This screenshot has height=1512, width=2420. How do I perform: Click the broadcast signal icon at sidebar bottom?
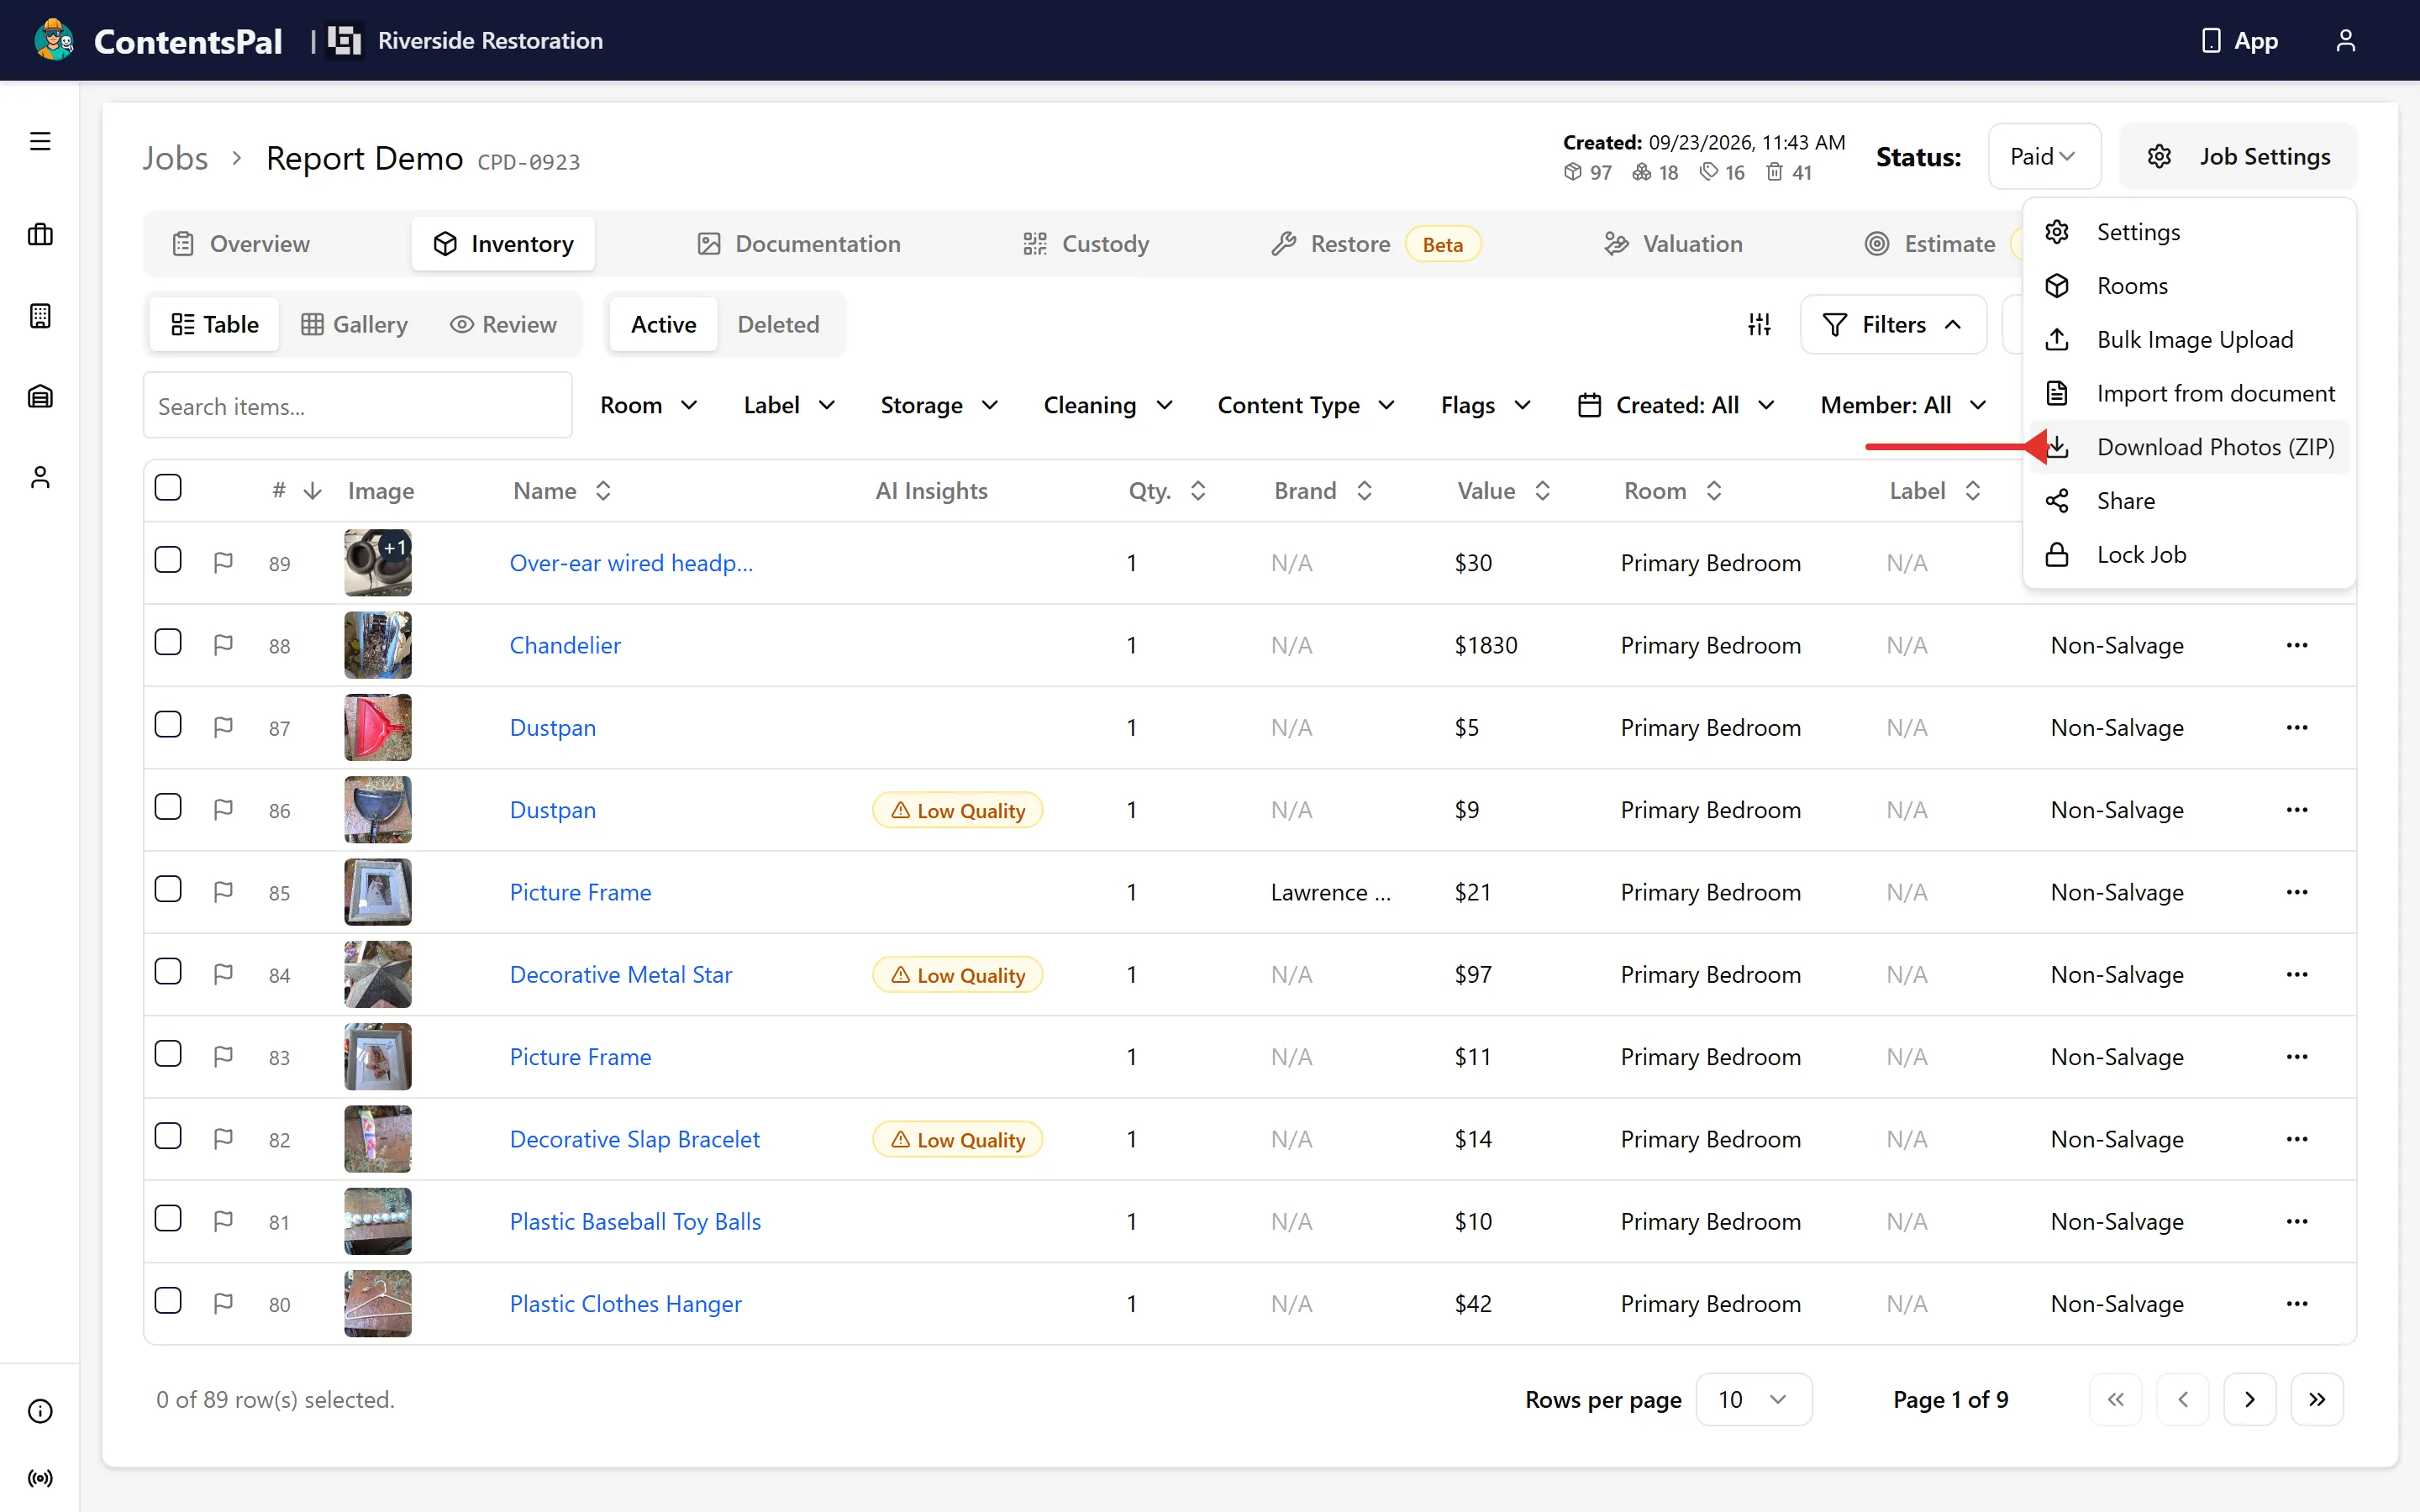[x=40, y=1478]
